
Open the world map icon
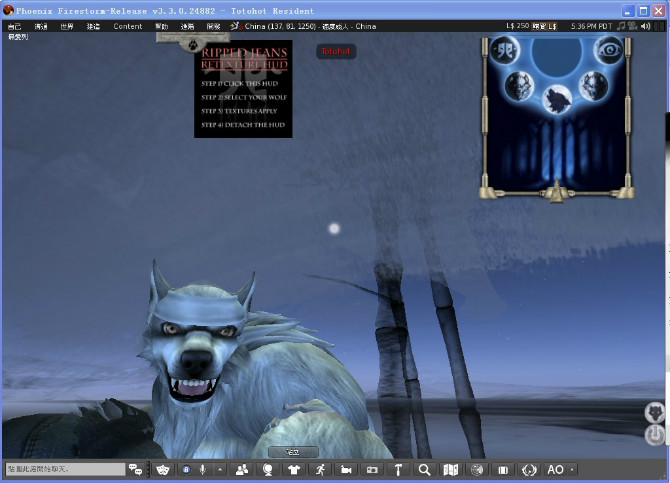pos(450,470)
